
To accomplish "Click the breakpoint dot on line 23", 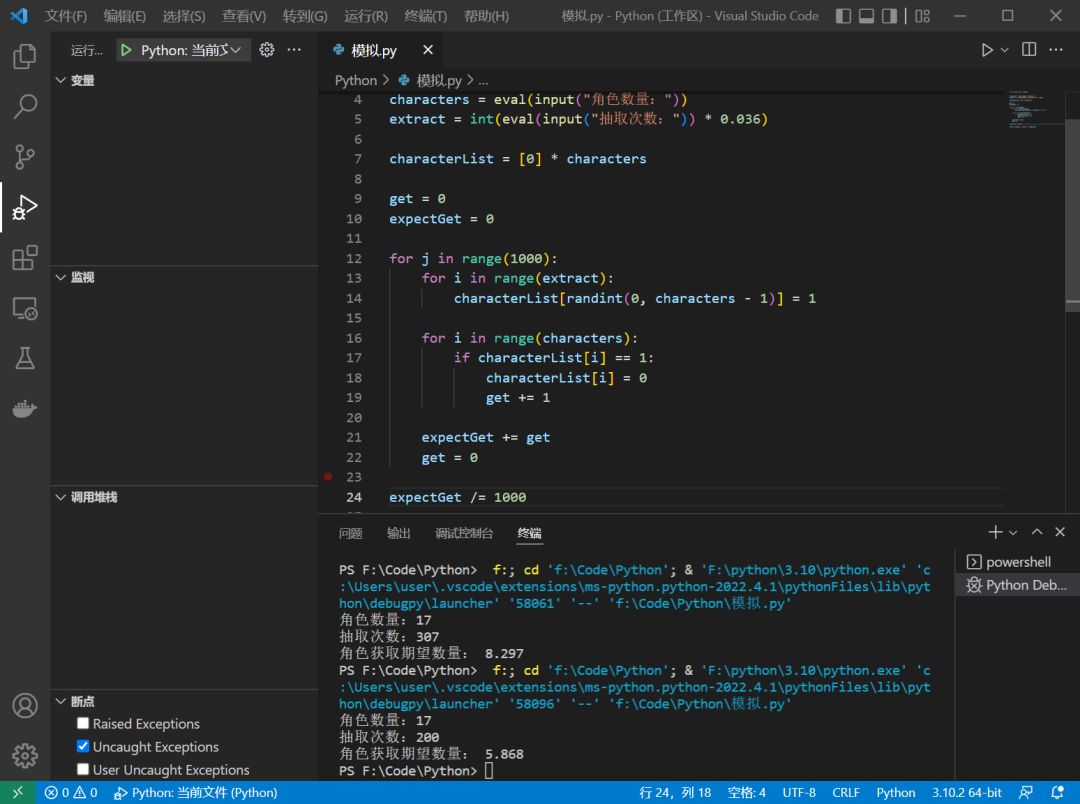I will (x=328, y=477).
